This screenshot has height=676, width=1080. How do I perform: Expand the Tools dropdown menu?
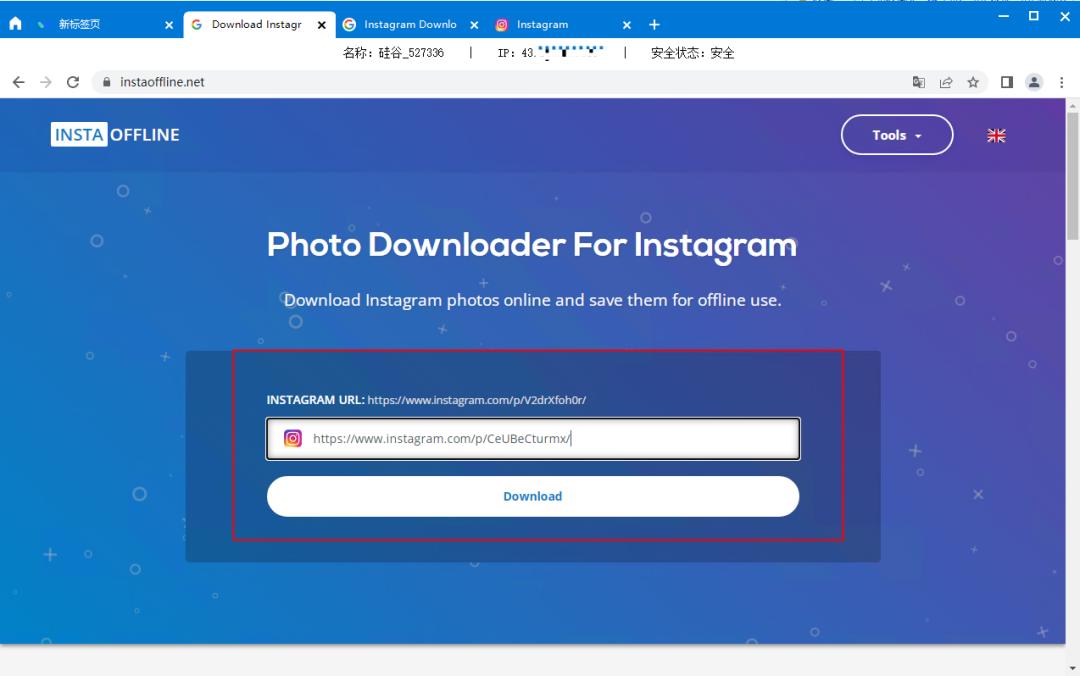pyautogui.click(x=896, y=135)
